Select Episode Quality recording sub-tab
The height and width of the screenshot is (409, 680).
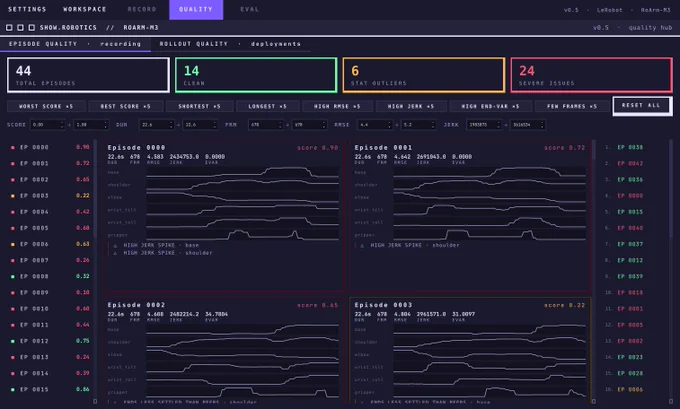click(x=75, y=44)
